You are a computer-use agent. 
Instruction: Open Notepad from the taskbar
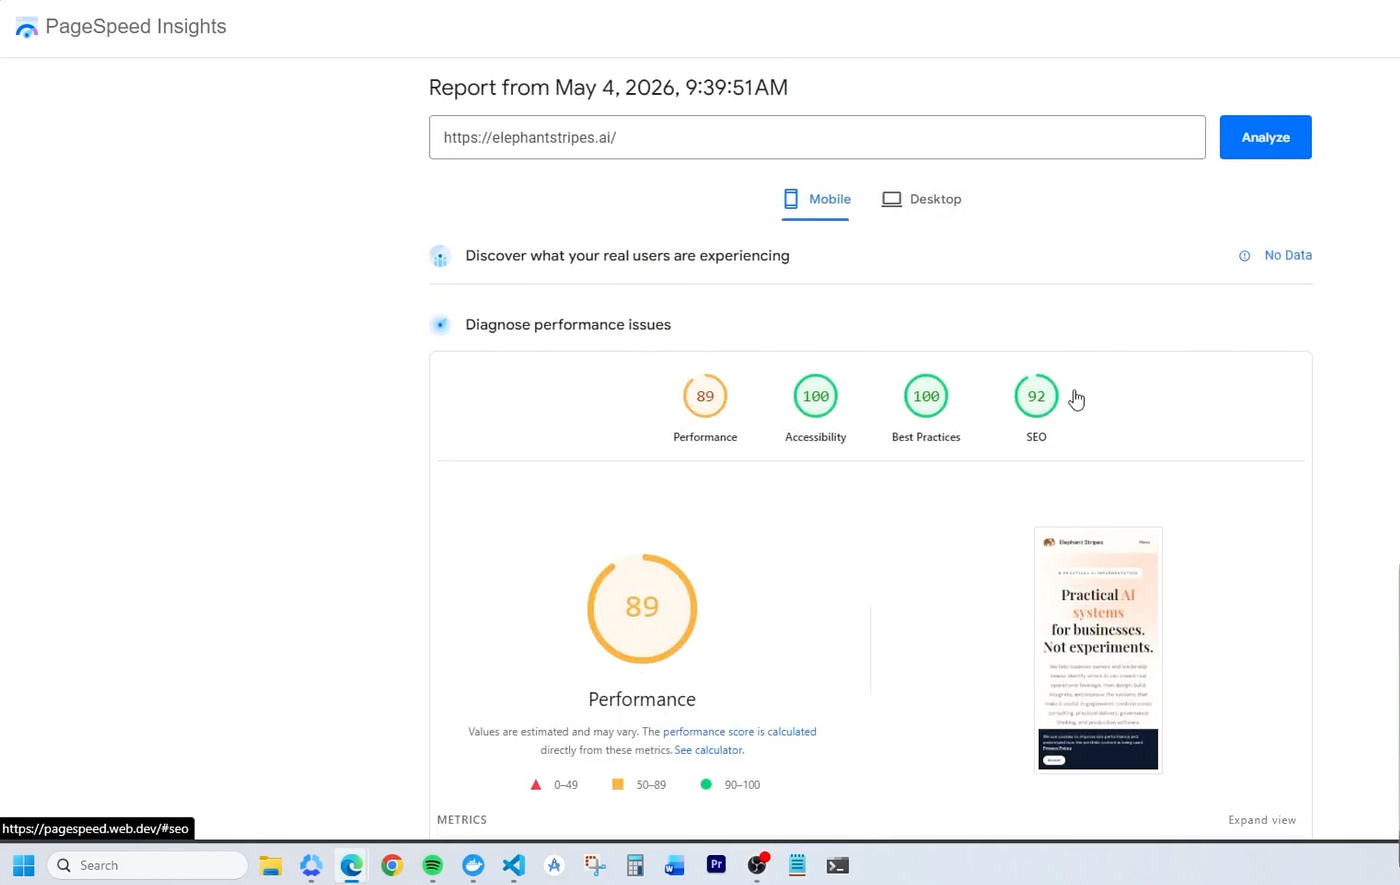point(797,865)
